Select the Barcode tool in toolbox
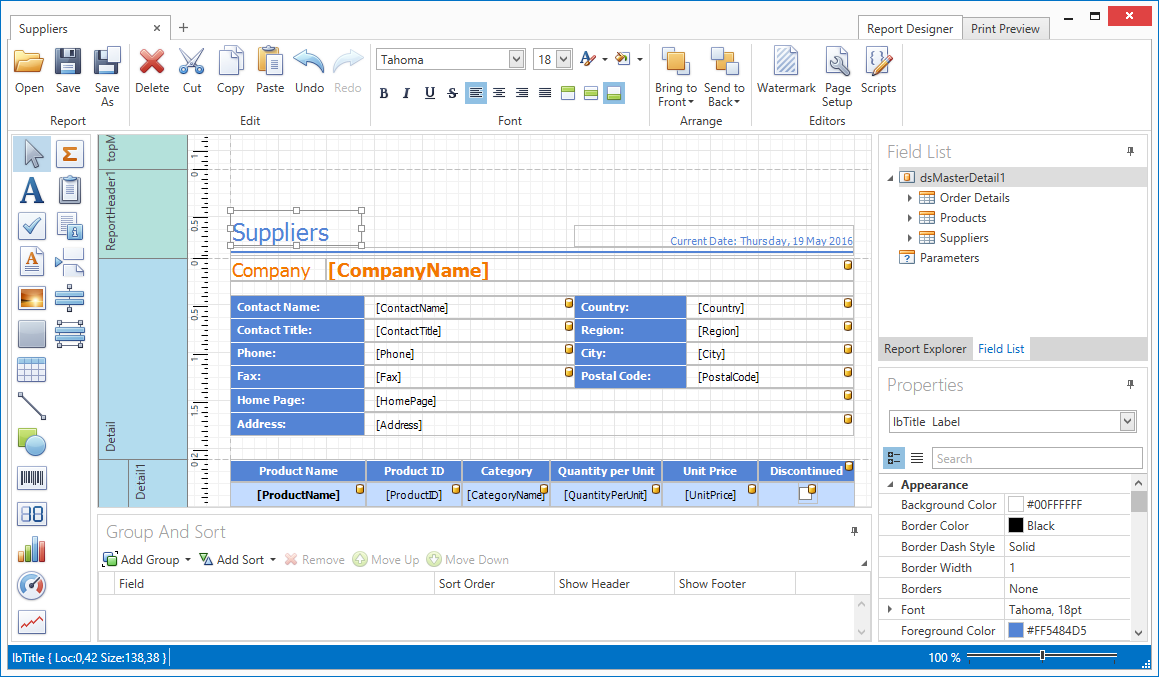1159x677 pixels. coord(32,478)
